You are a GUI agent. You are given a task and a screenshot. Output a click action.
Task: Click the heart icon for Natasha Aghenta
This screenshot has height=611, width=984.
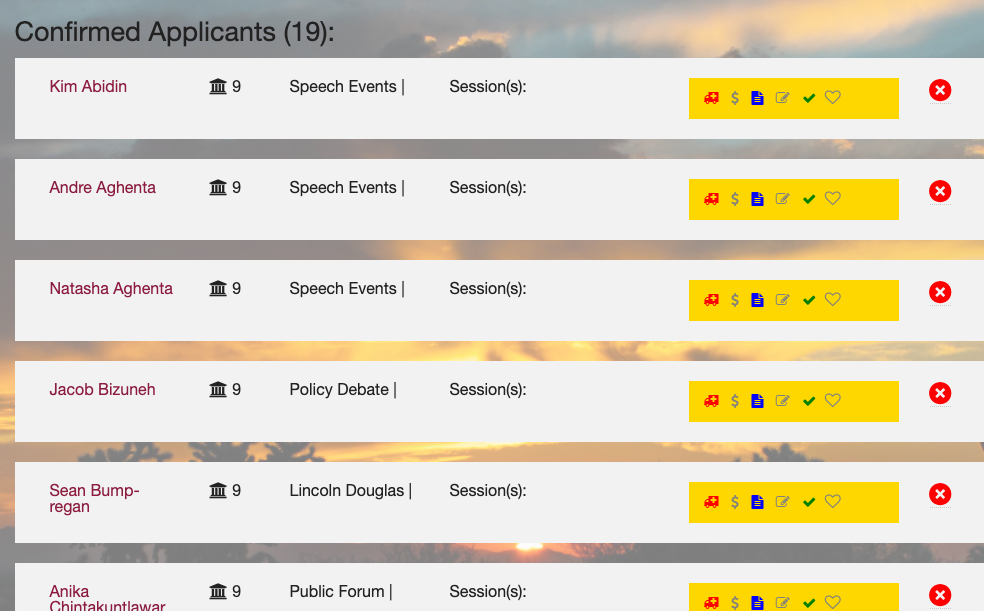click(x=833, y=299)
